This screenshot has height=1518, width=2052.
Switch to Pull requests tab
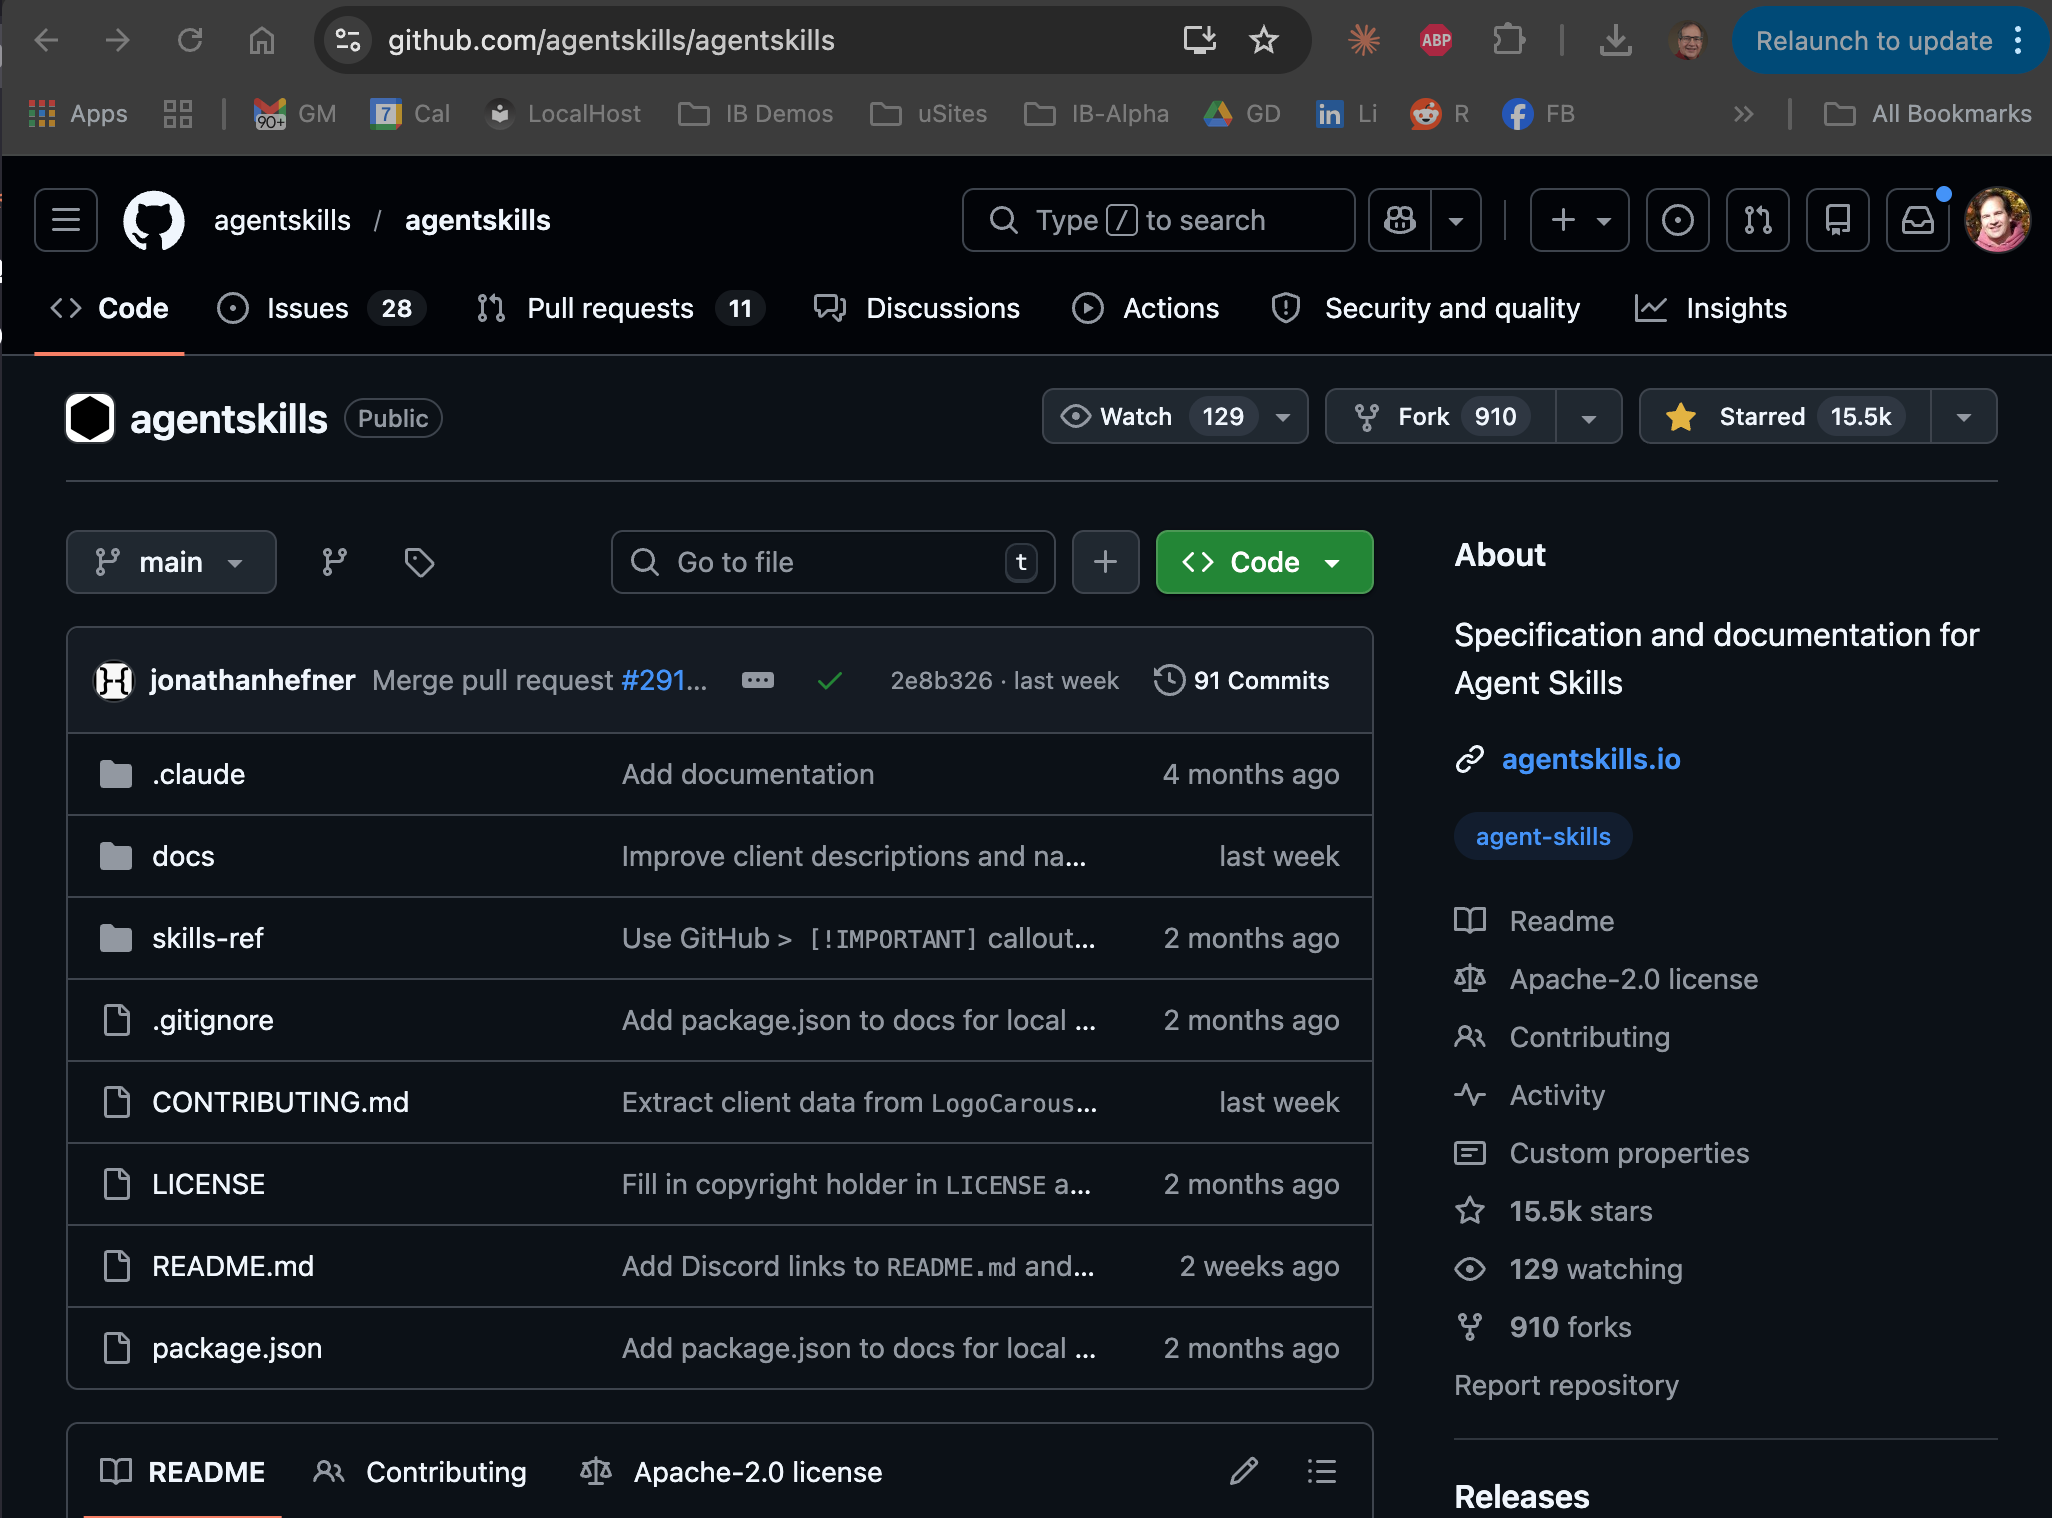pos(610,308)
